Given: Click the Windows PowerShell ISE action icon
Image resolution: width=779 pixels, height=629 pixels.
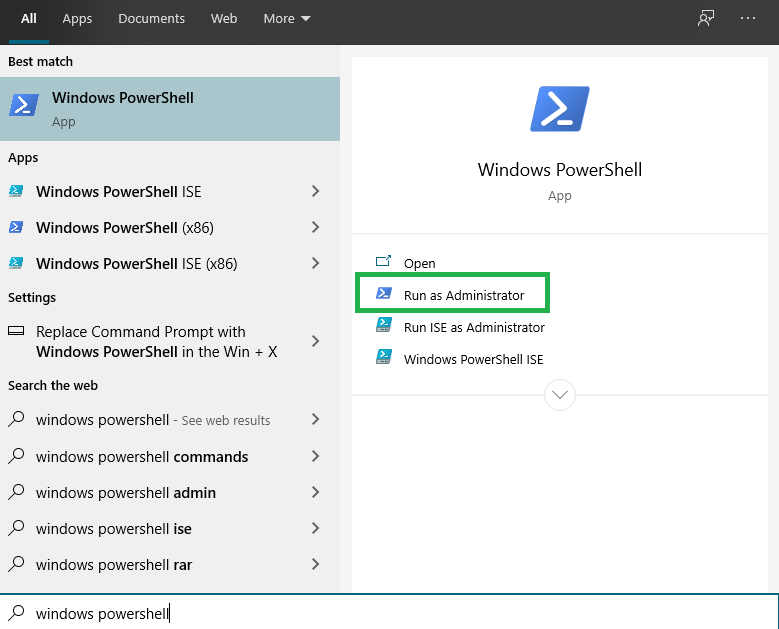Looking at the screenshot, I should pyautogui.click(x=384, y=357).
